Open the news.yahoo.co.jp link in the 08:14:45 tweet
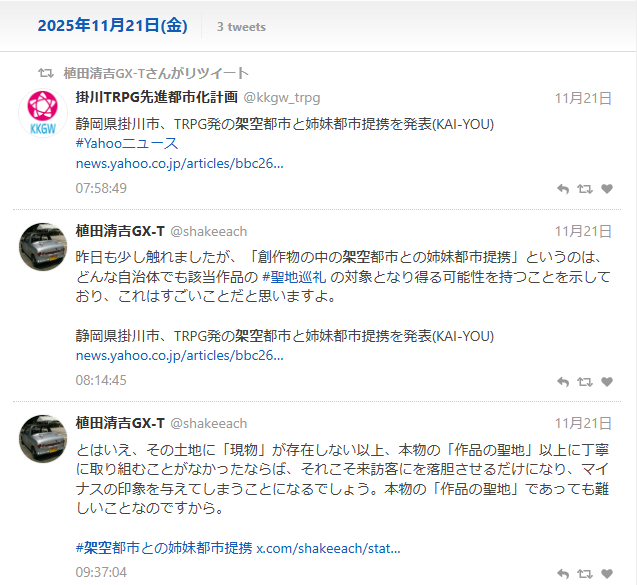The image size is (637, 585). [180, 355]
